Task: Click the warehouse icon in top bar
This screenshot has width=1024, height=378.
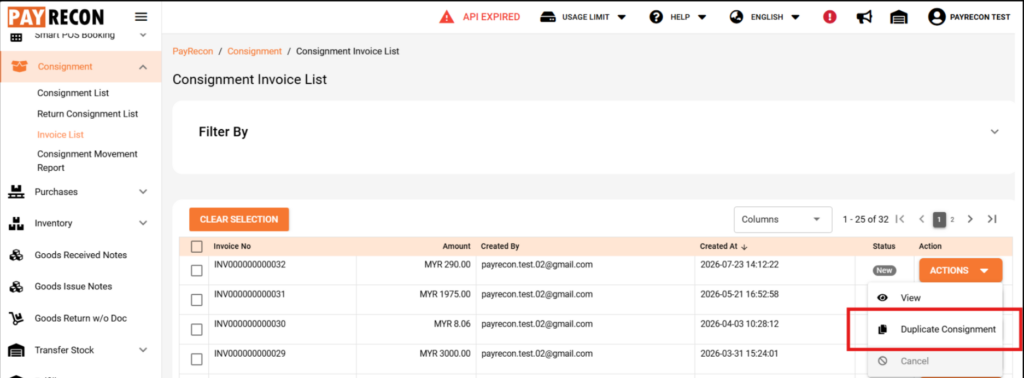Action: [x=899, y=18]
